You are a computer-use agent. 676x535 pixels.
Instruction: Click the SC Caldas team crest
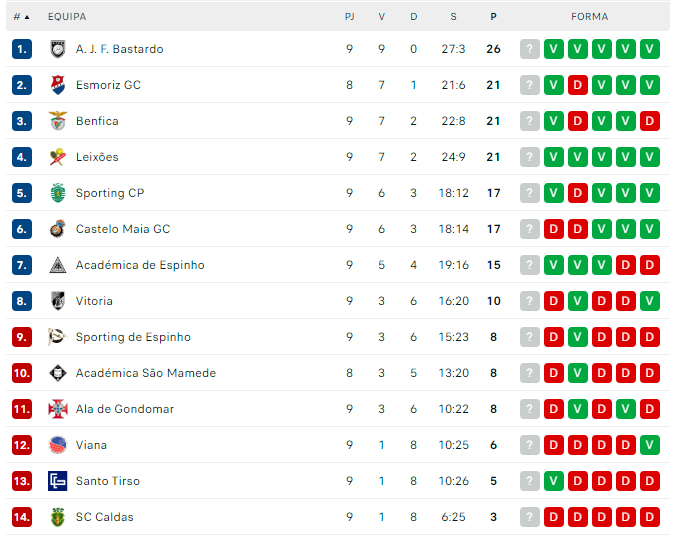[58, 517]
